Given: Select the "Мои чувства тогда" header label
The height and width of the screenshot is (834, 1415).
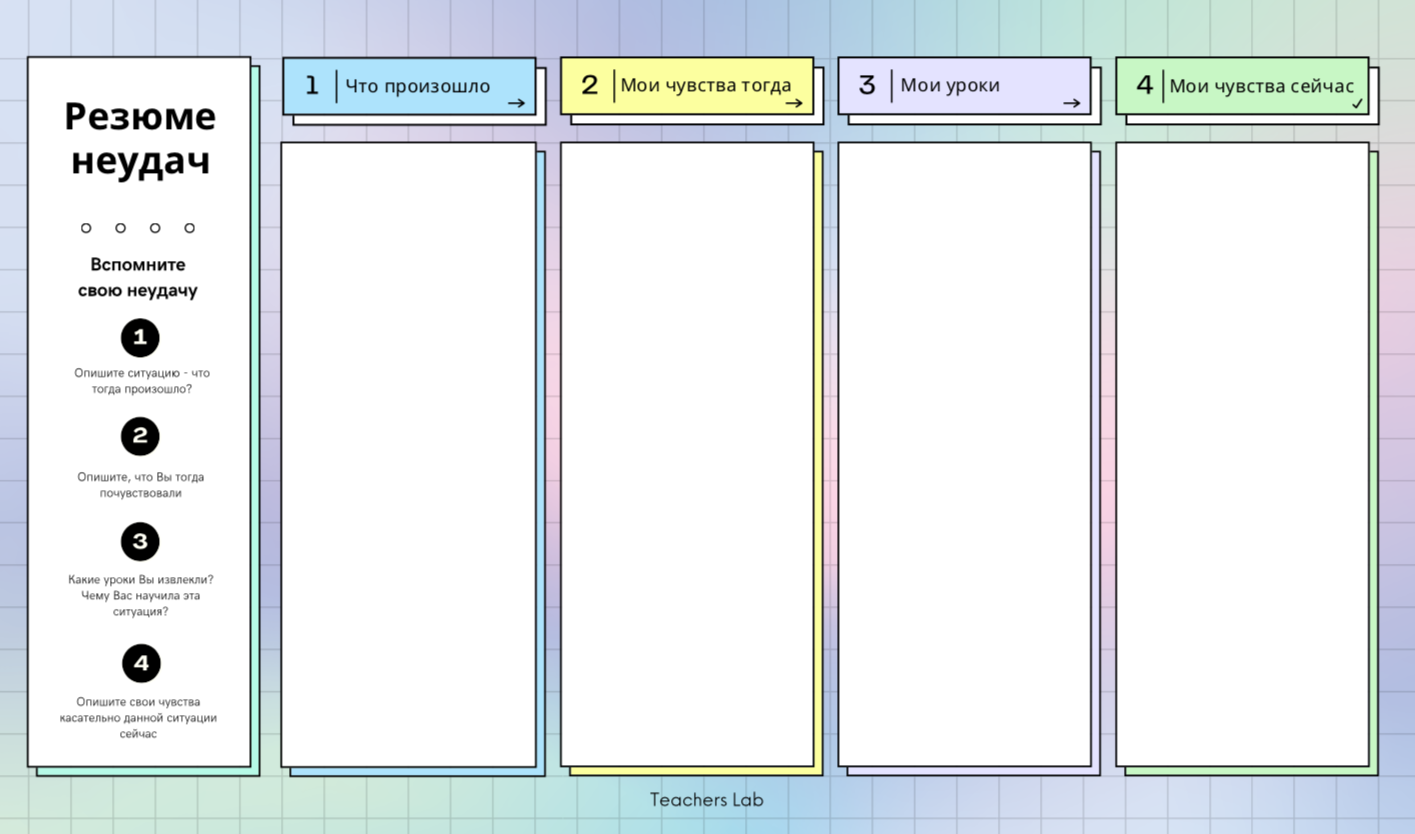Looking at the screenshot, I should coord(705,86).
